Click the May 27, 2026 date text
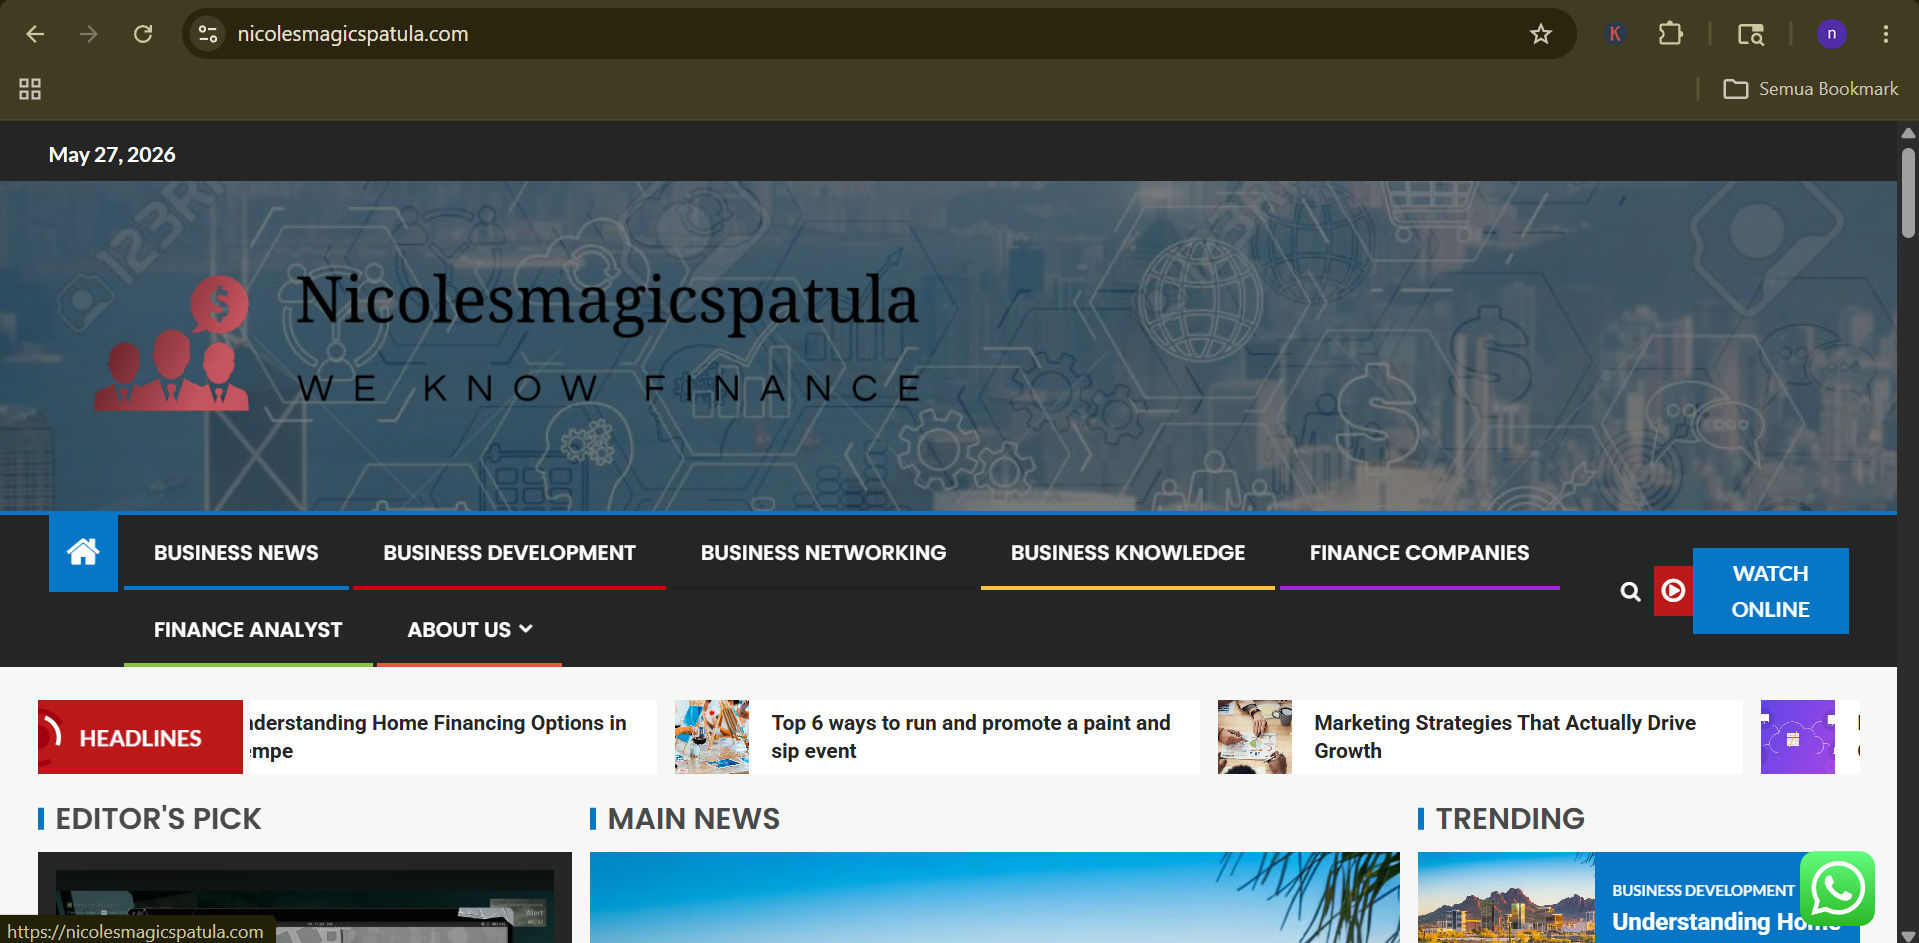 click(x=112, y=155)
